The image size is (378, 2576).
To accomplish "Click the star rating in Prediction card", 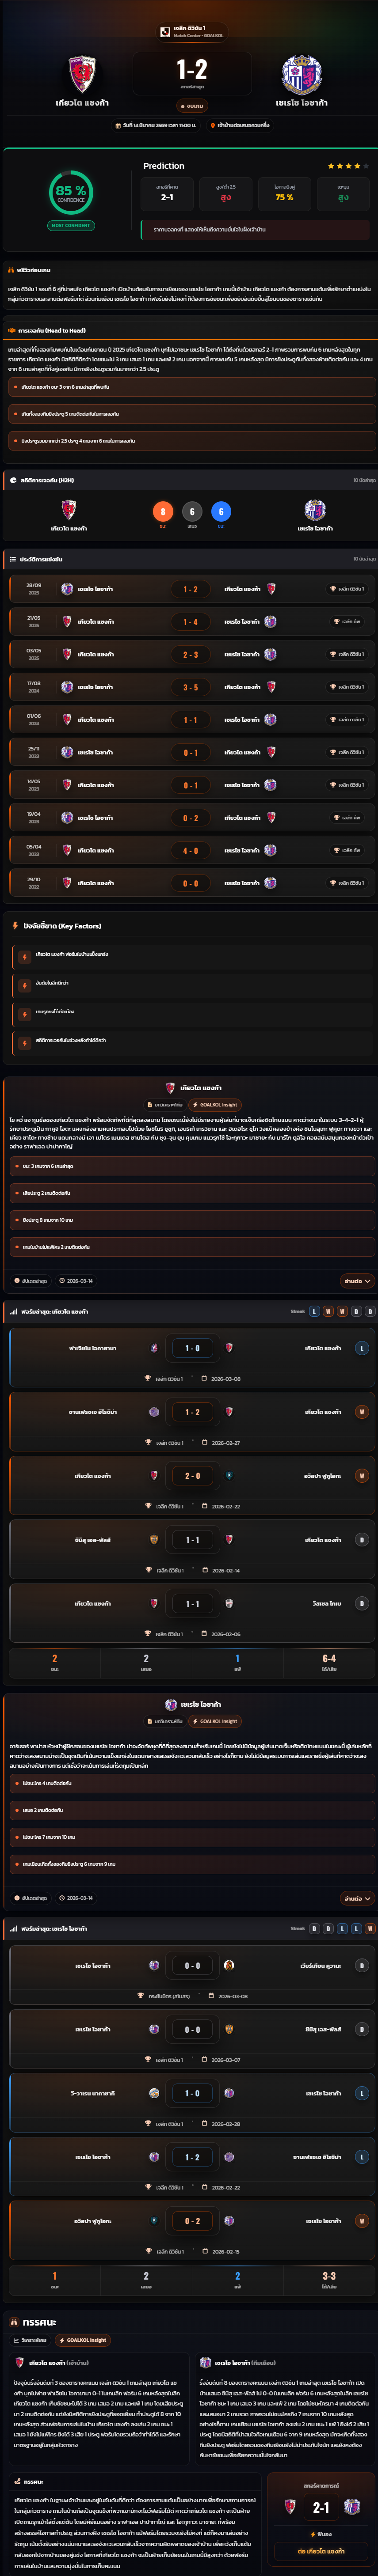I will pyautogui.click(x=348, y=166).
